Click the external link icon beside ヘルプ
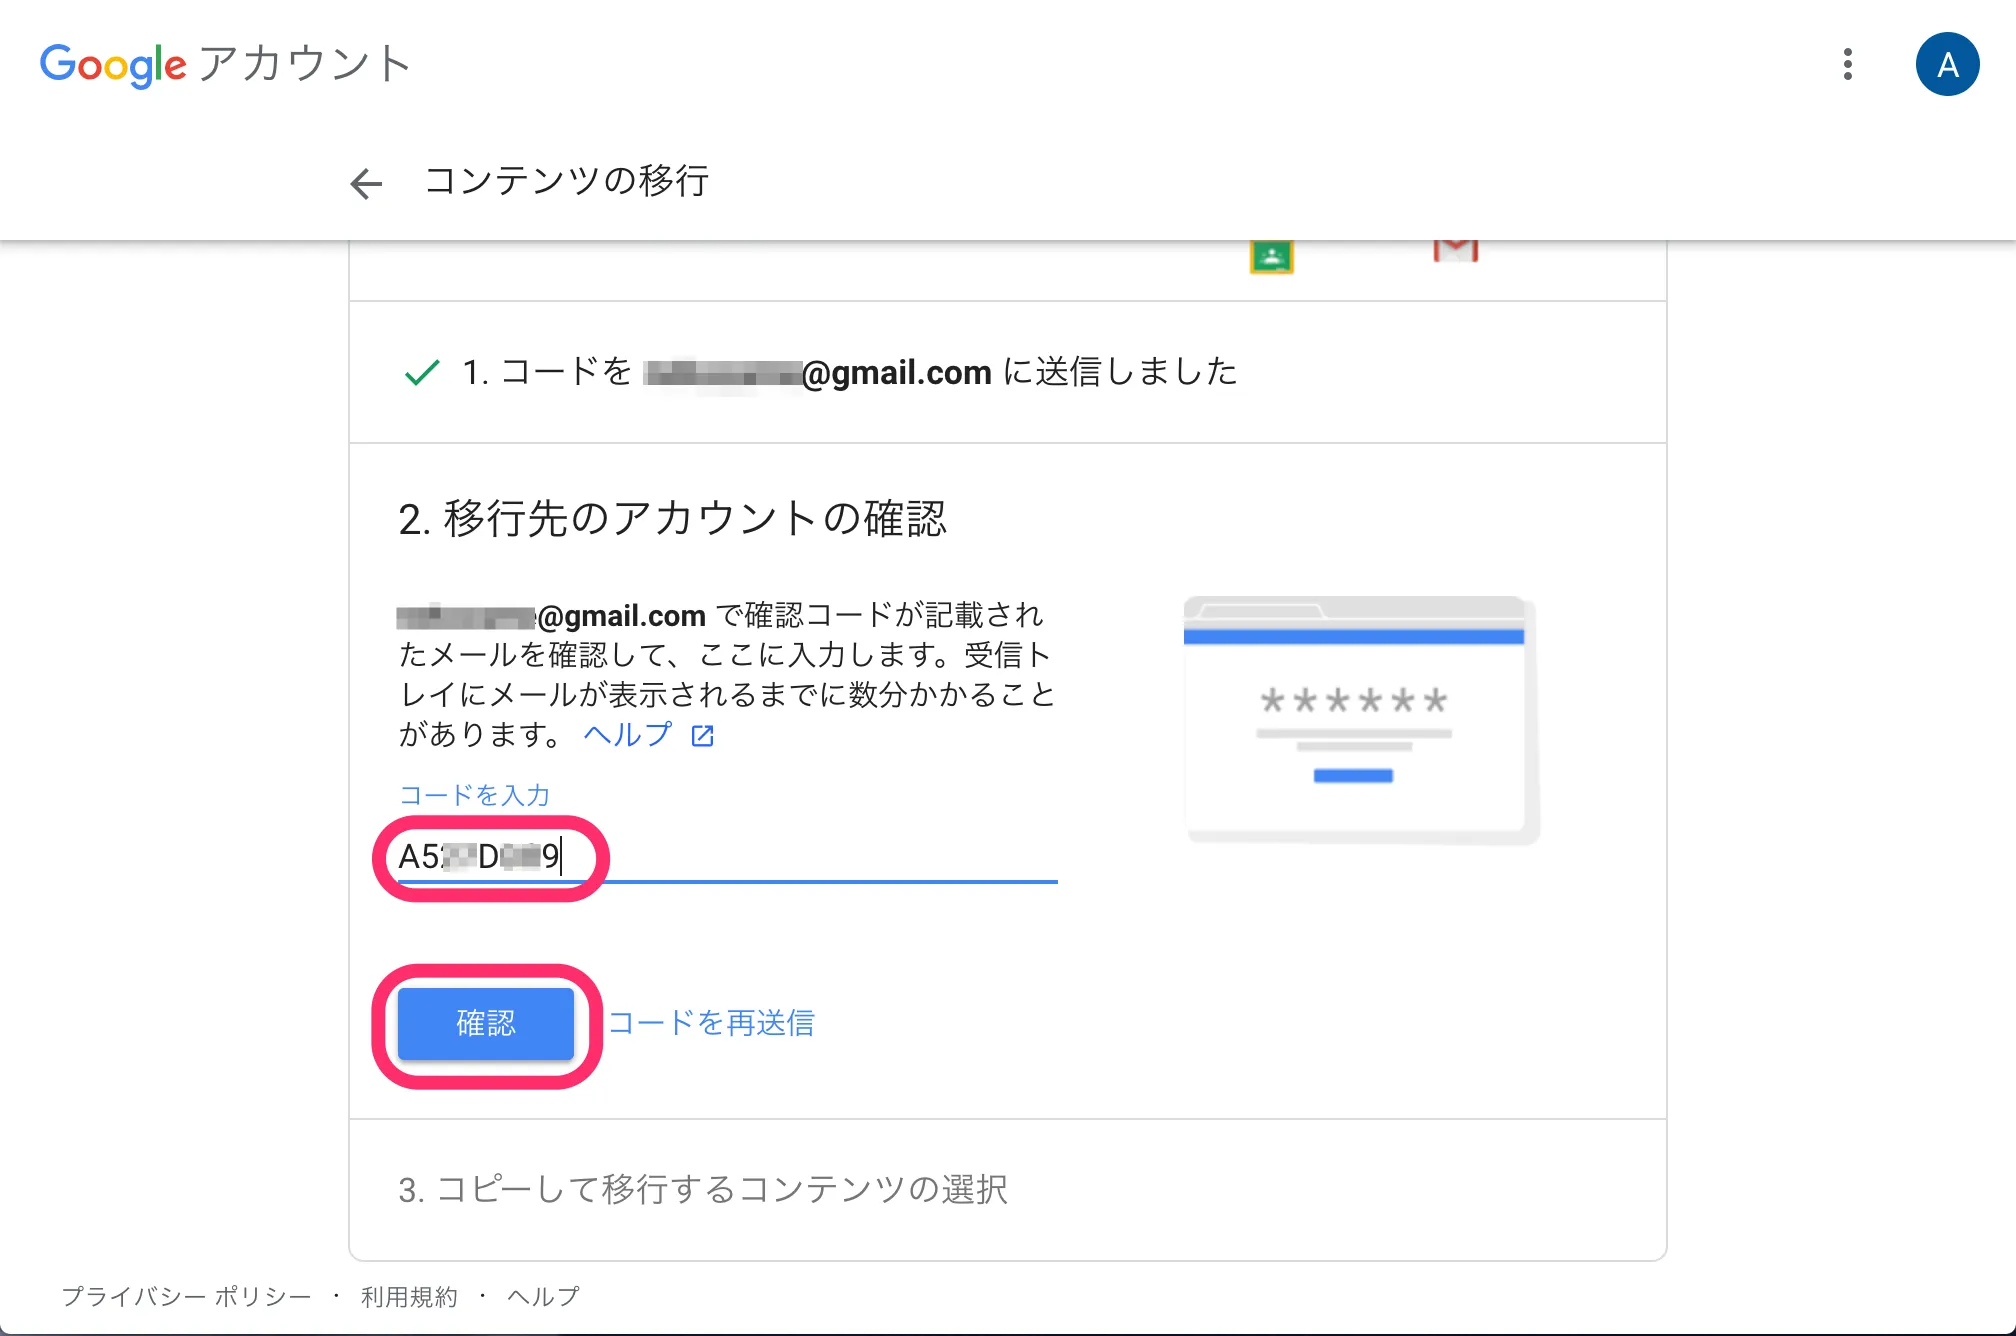The height and width of the screenshot is (1336, 2016). (703, 736)
